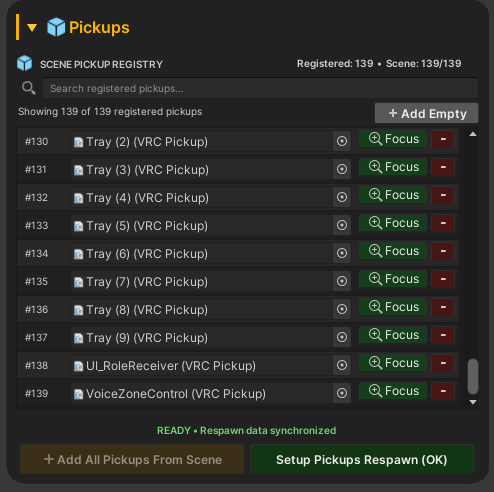Click Setup Pickups Respawn (OK) button

click(x=362, y=459)
